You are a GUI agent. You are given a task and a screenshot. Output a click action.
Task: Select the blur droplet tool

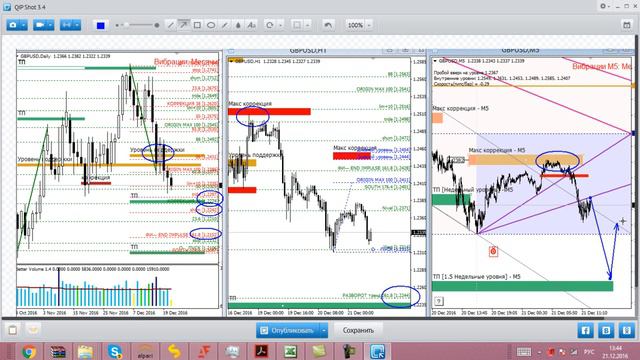click(x=238, y=25)
